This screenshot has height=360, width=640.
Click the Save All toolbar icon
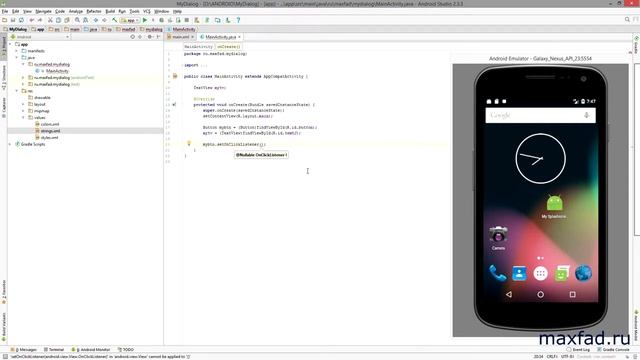pos(13,20)
